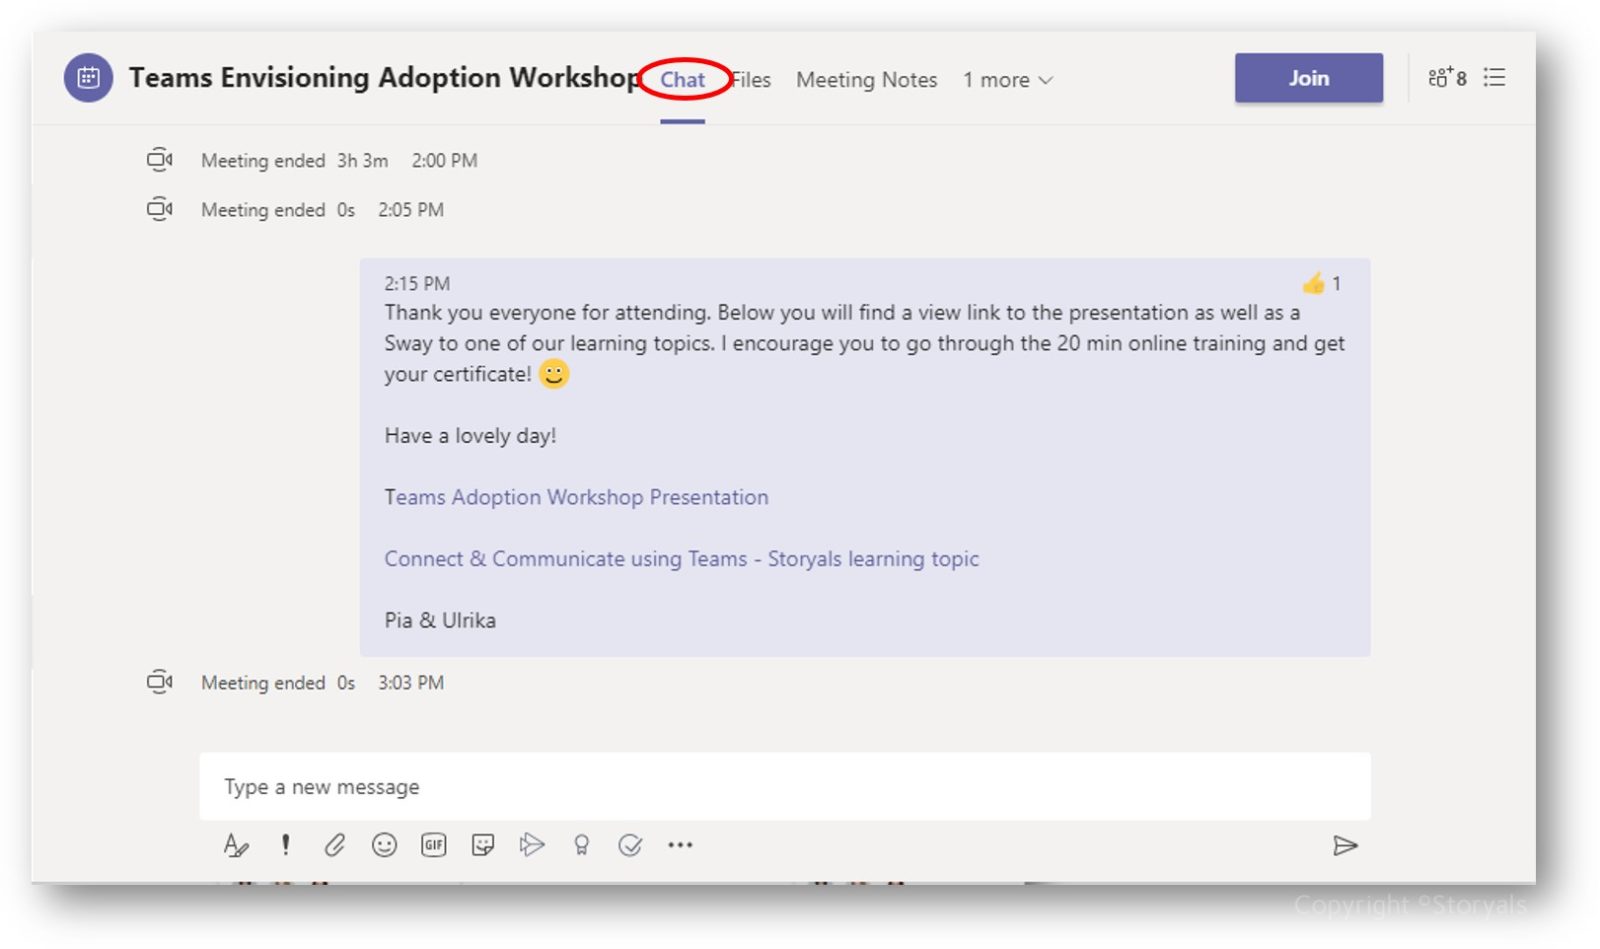
Task: Open the sticker picker
Action: (482, 845)
